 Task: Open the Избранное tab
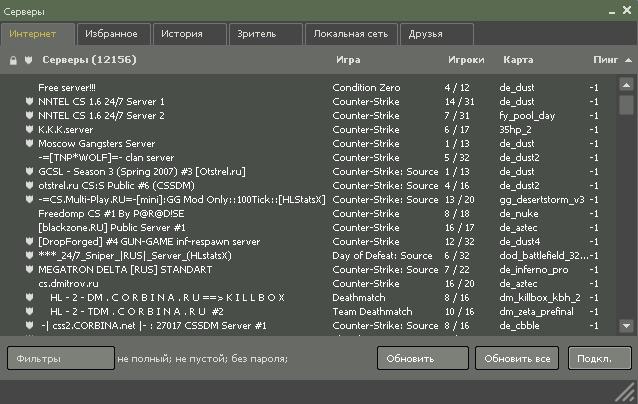114,34
